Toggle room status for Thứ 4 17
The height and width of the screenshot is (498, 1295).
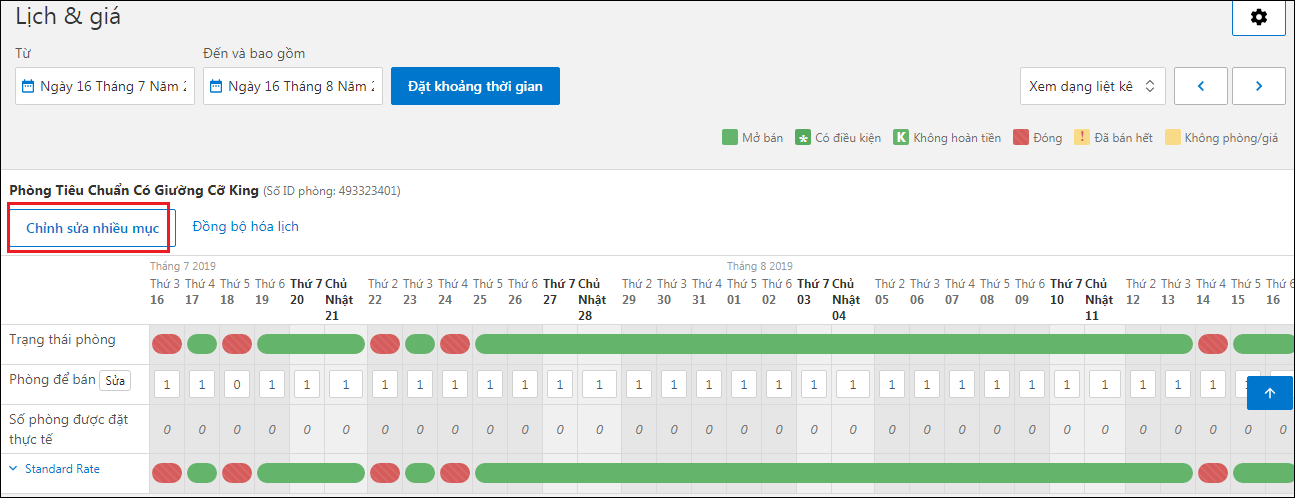tap(202, 344)
